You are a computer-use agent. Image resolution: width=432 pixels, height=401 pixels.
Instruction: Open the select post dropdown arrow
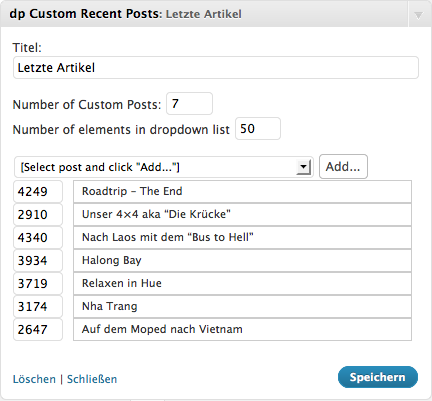point(304,167)
